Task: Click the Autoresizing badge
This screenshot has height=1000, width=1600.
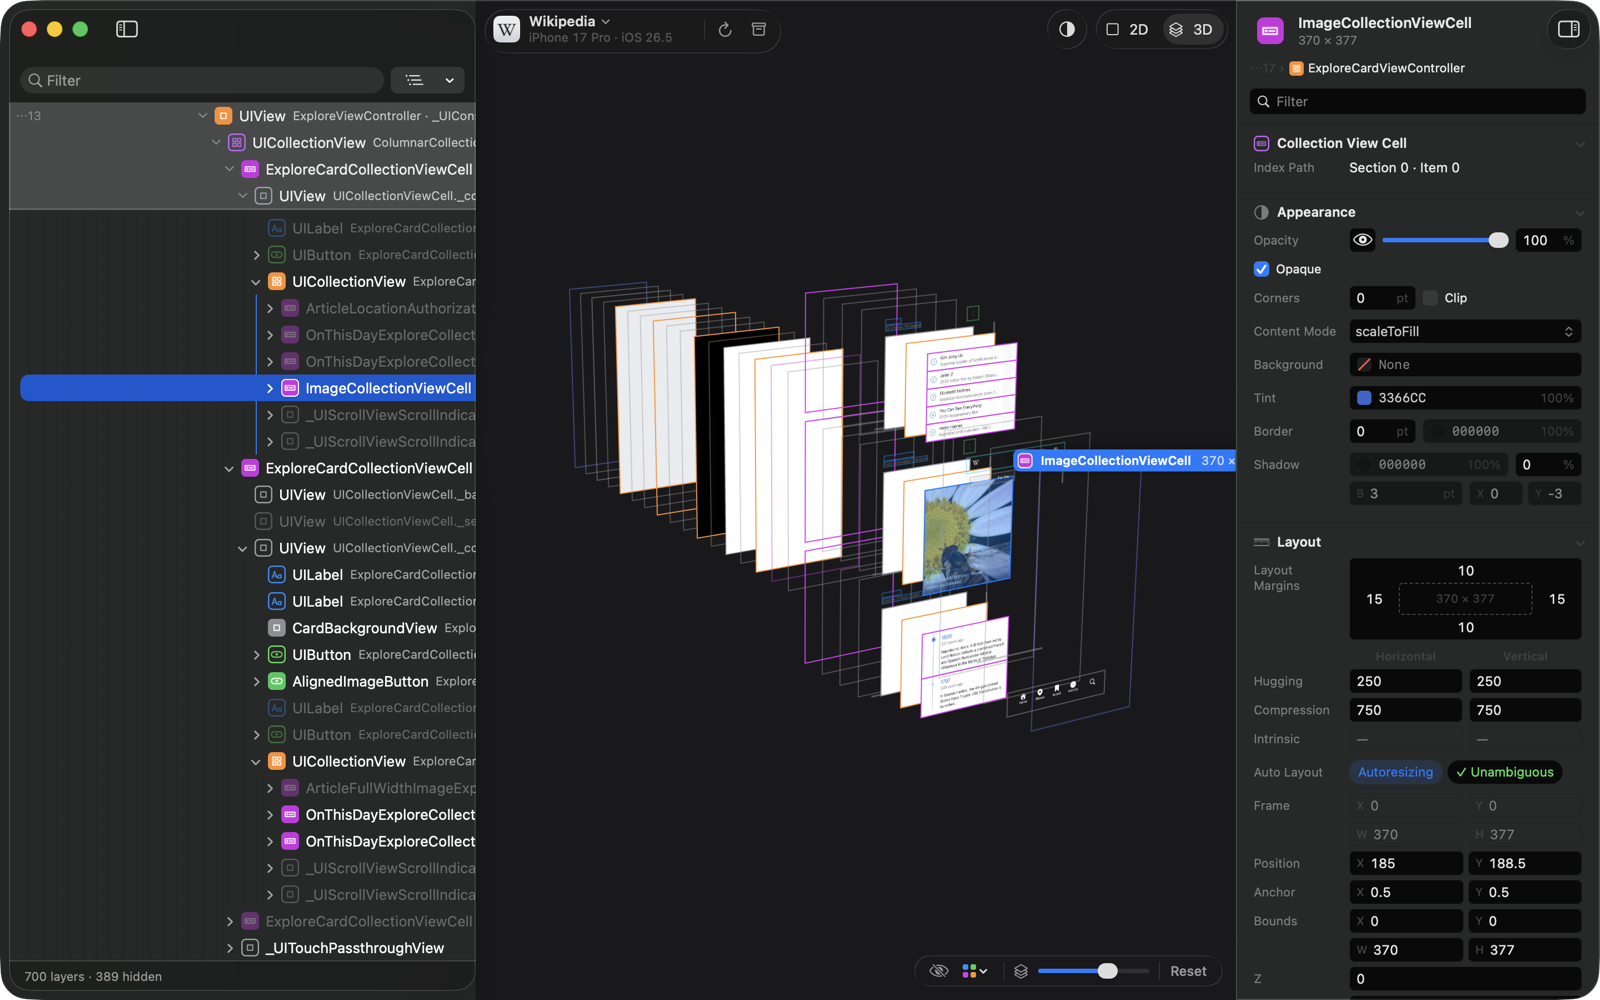Action: (1395, 772)
